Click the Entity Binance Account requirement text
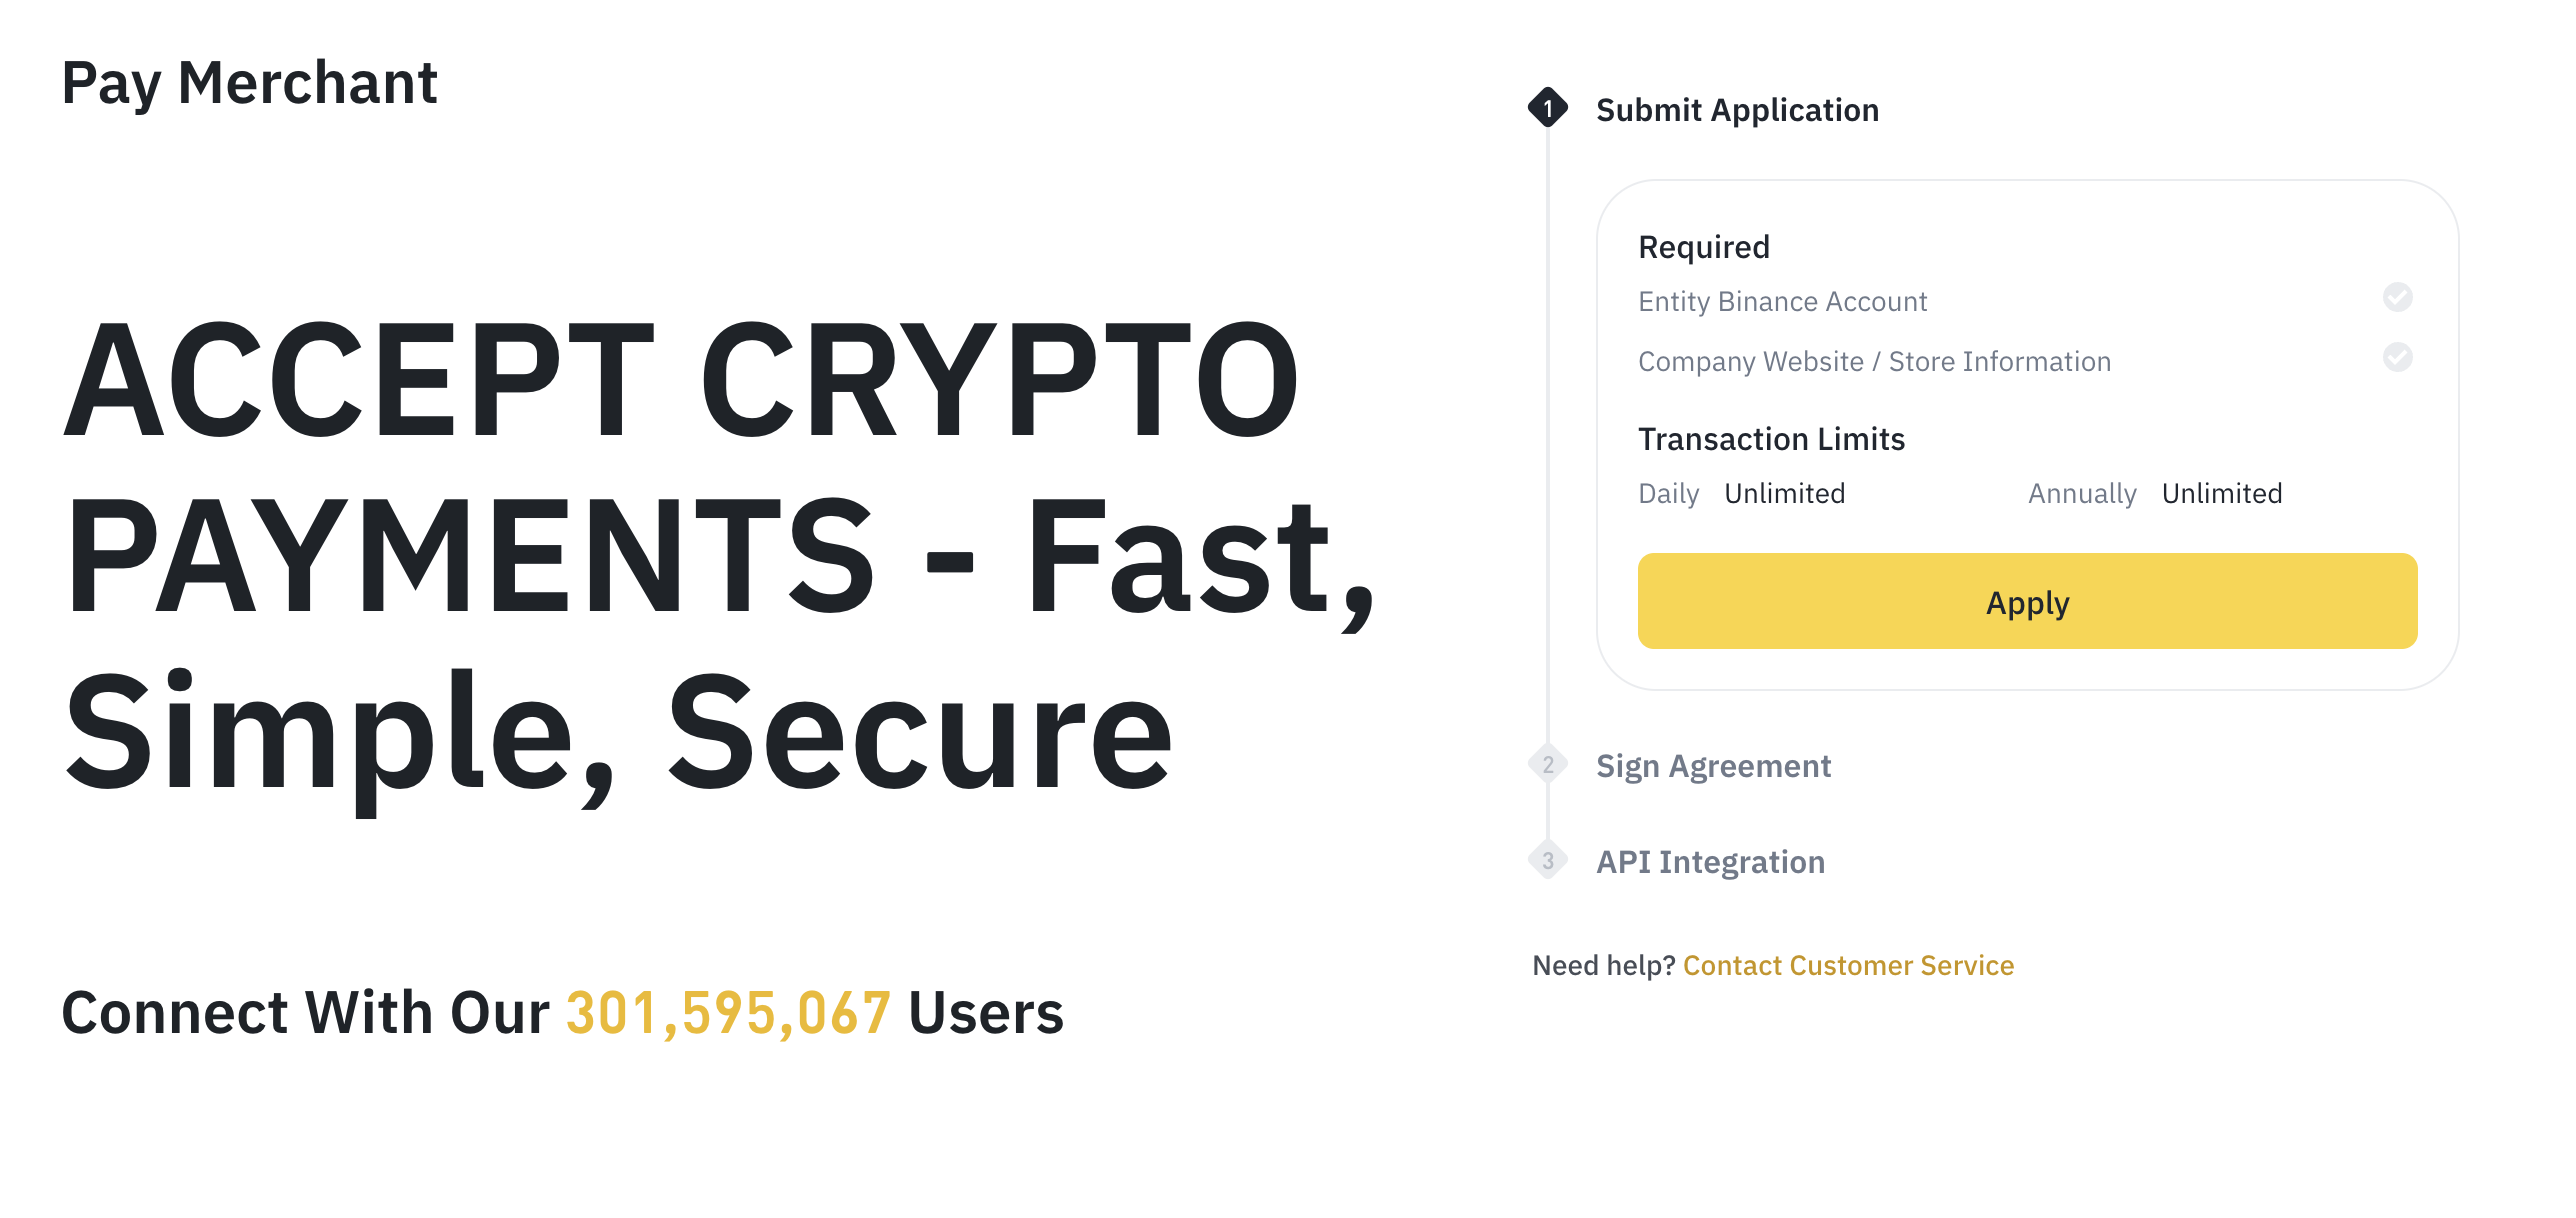 (1783, 300)
